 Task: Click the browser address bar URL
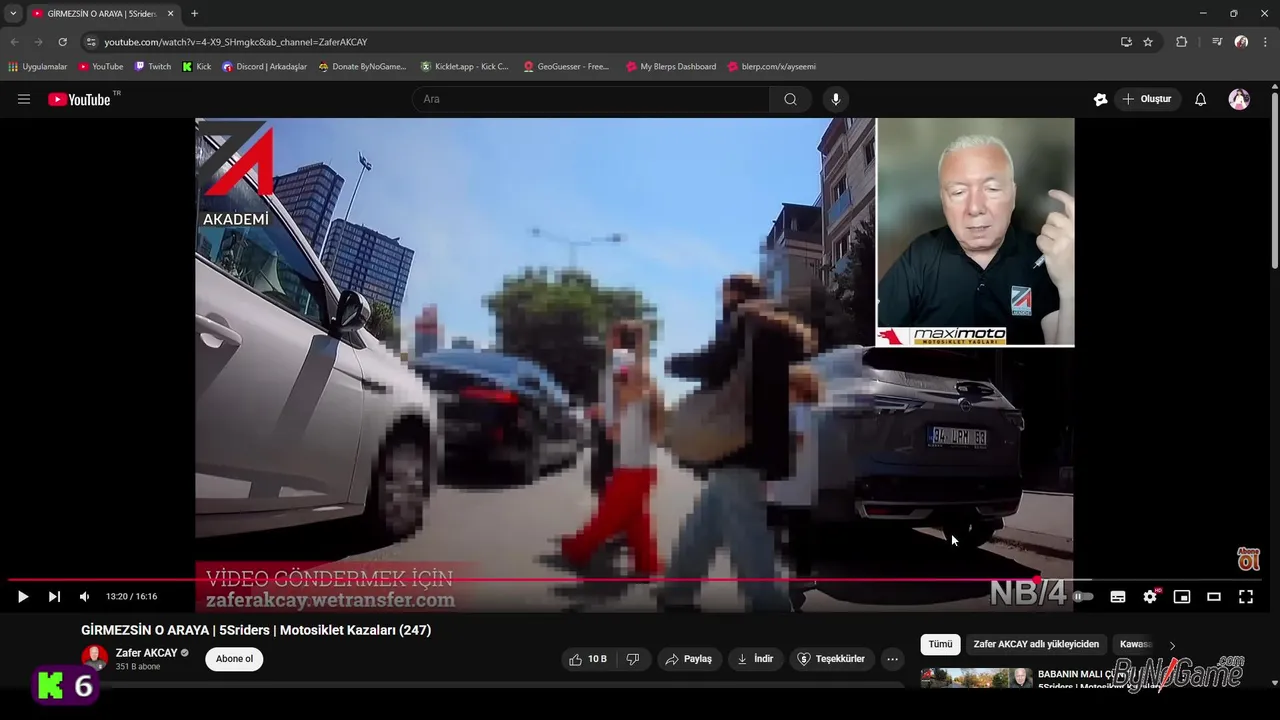(236, 42)
